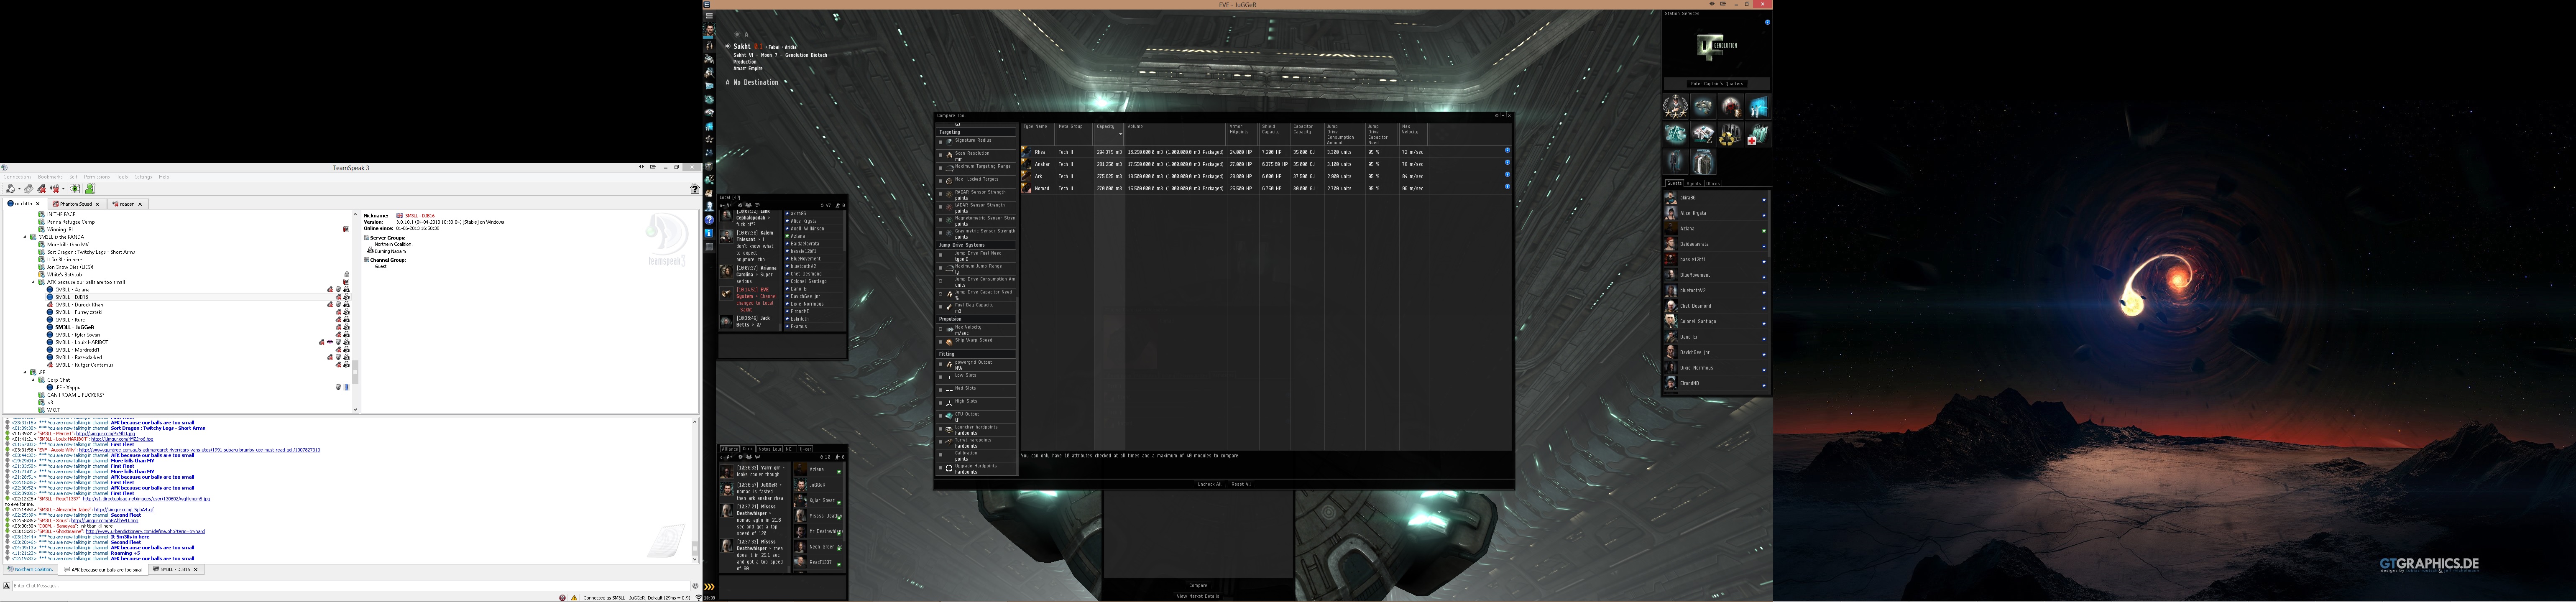Collapse the '.EE' channel group

tap(25, 372)
